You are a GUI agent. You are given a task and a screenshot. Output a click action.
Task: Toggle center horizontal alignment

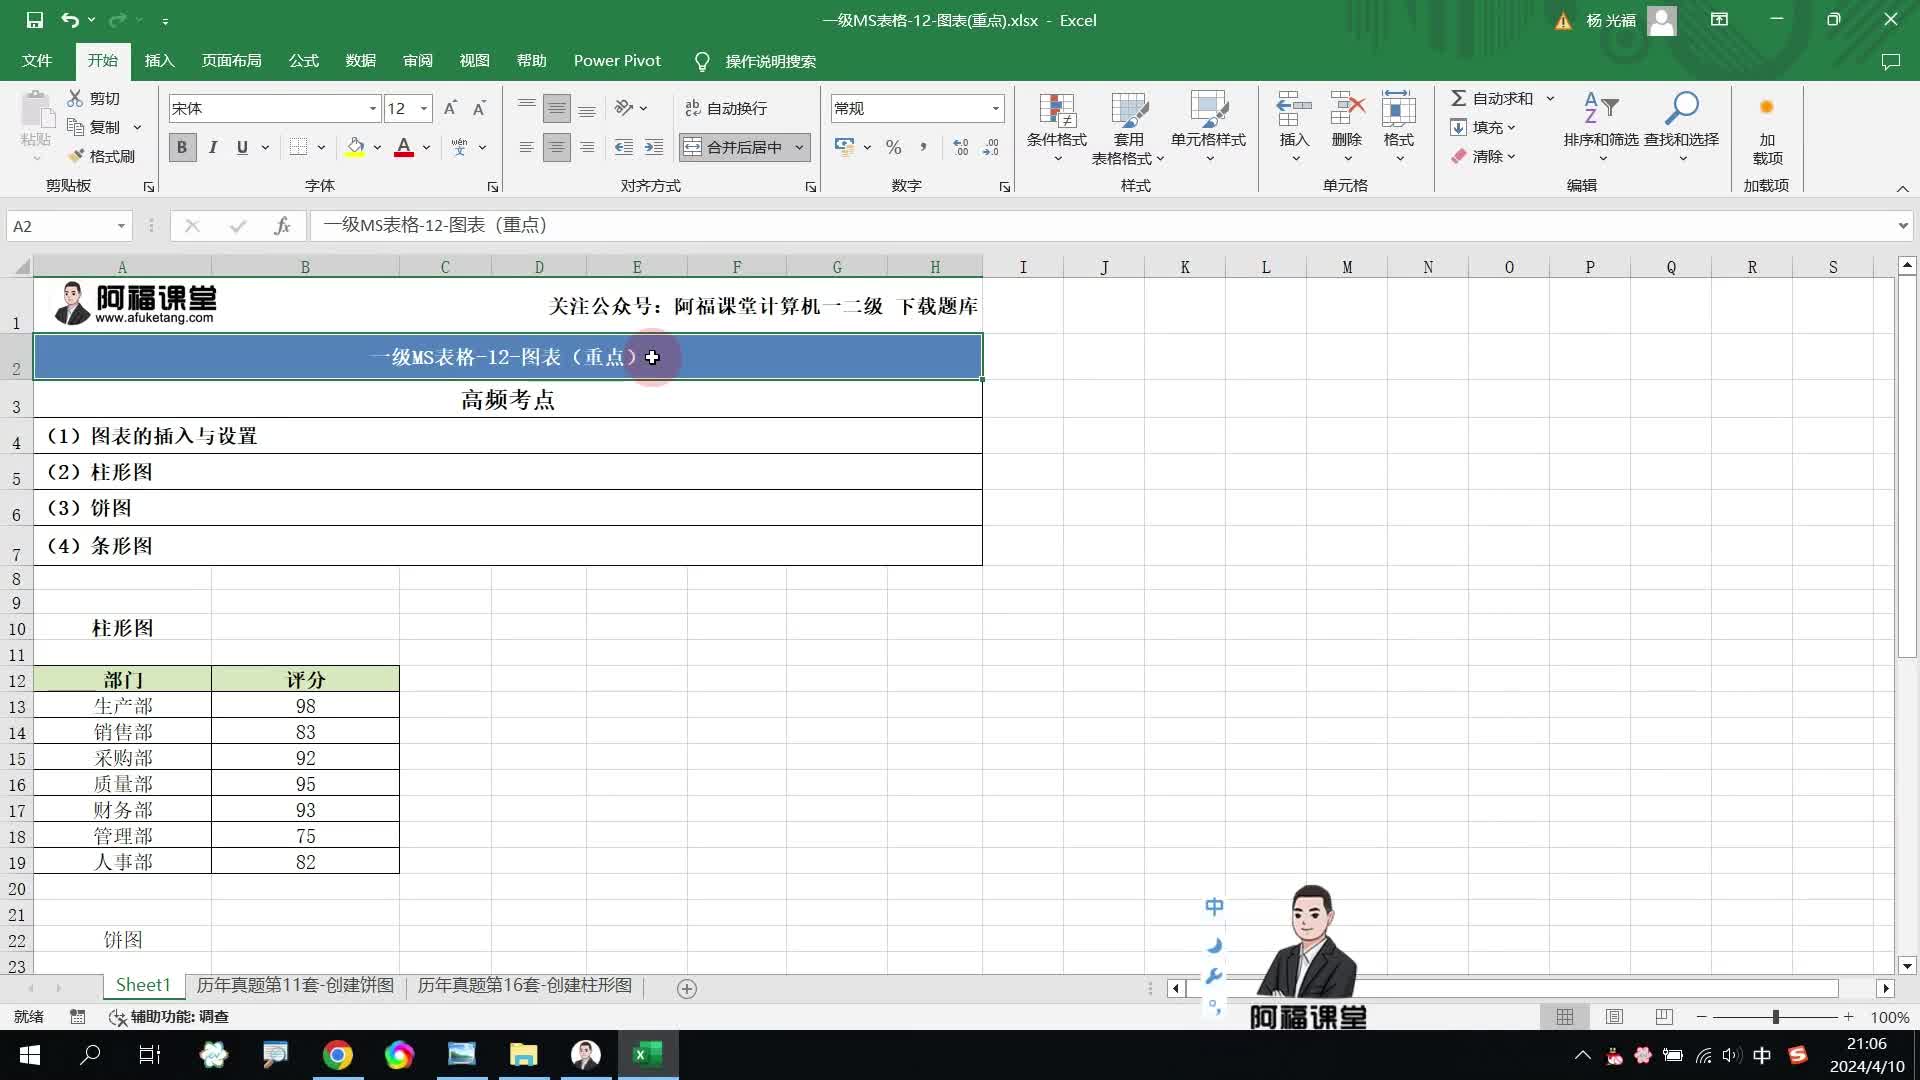pos(557,147)
